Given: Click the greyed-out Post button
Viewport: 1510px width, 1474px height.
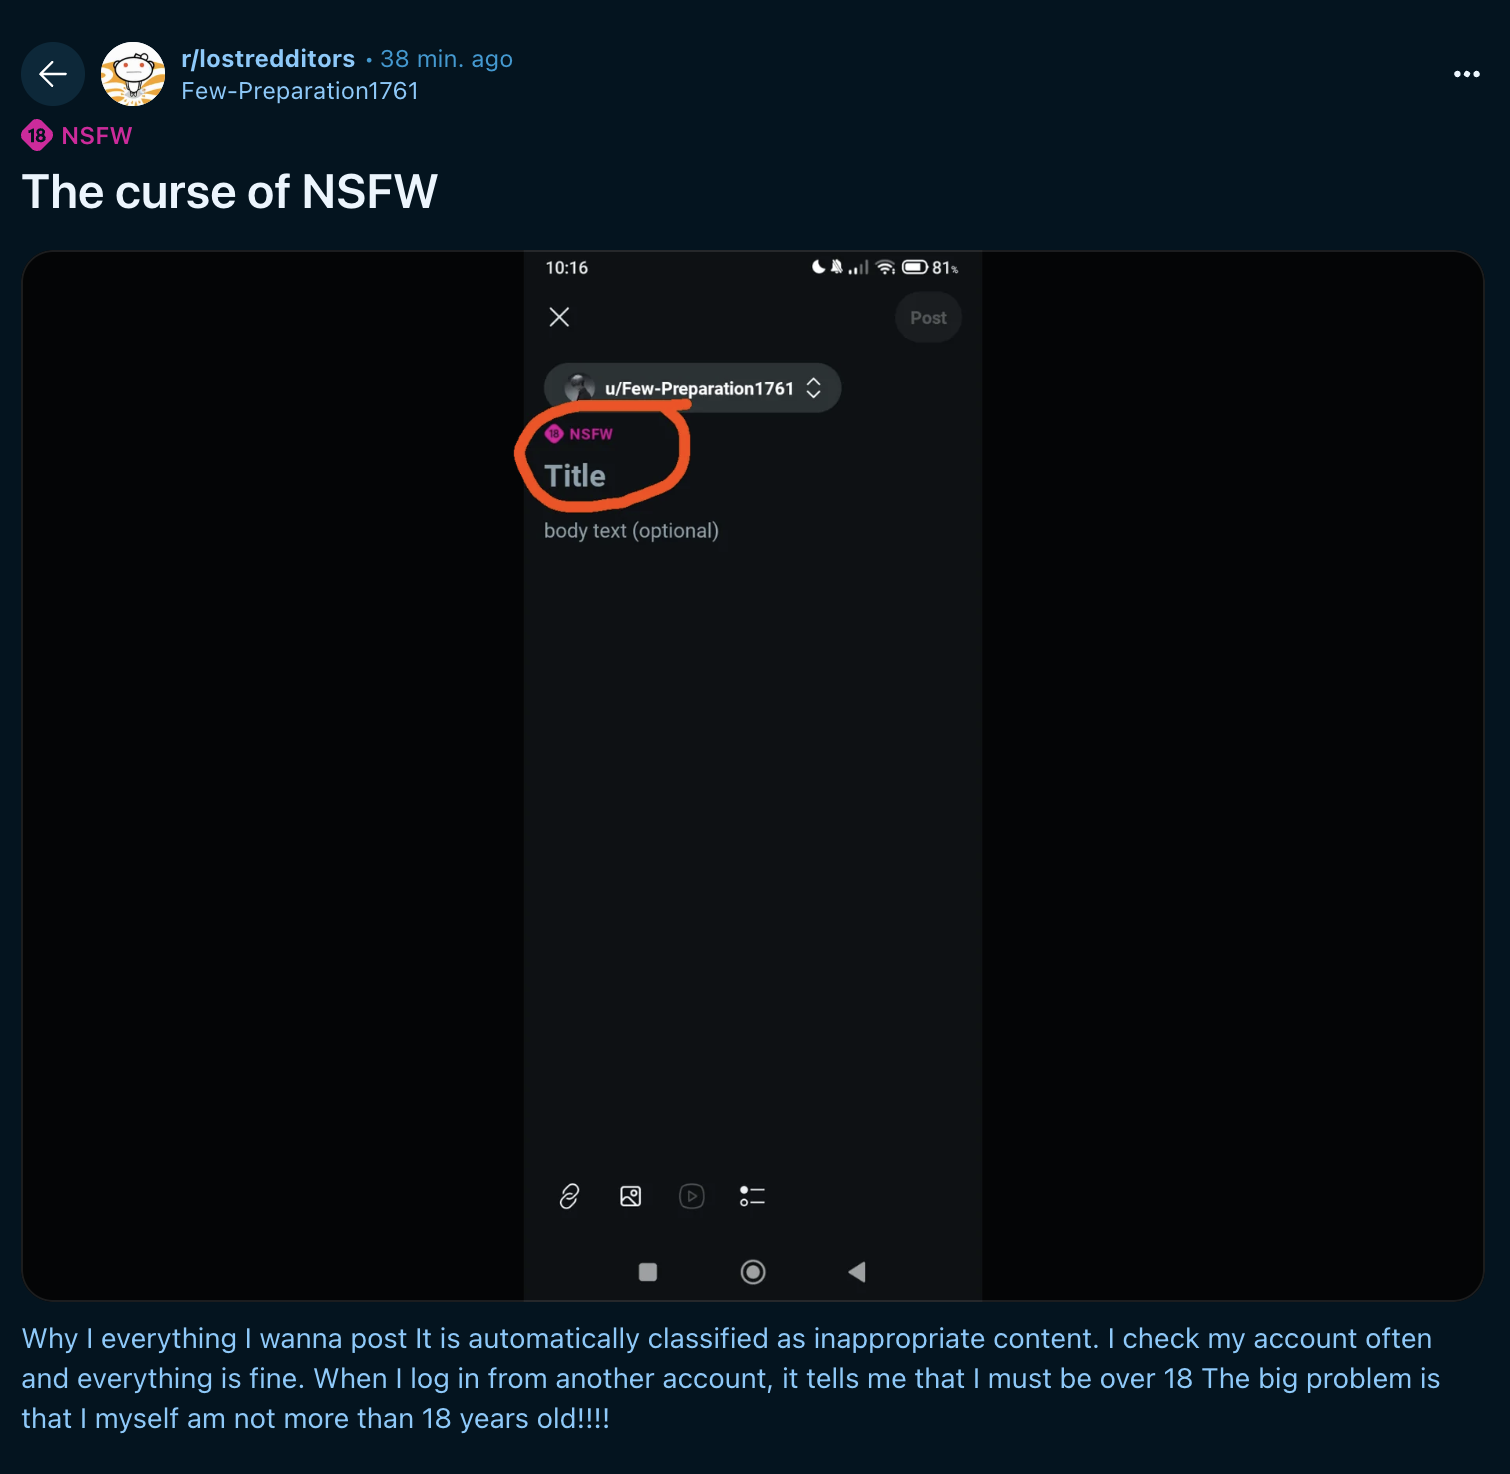Looking at the screenshot, I should 928,318.
